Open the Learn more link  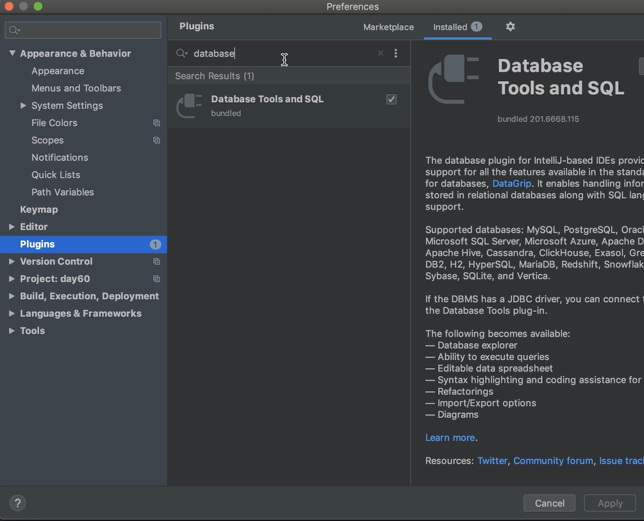pyautogui.click(x=449, y=438)
